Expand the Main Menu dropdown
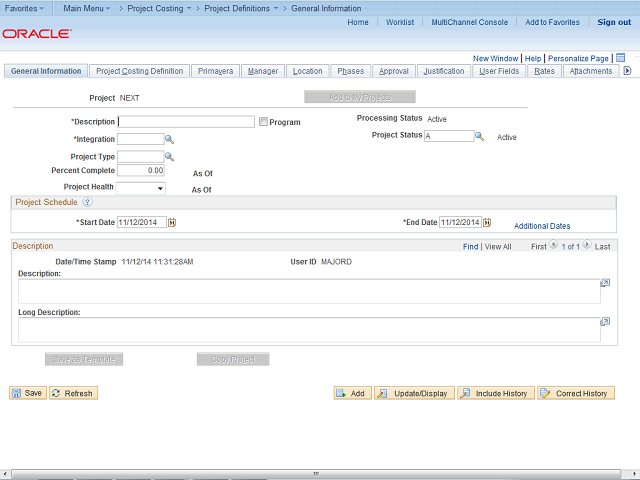The image size is (640, 480). coord(86,8)
